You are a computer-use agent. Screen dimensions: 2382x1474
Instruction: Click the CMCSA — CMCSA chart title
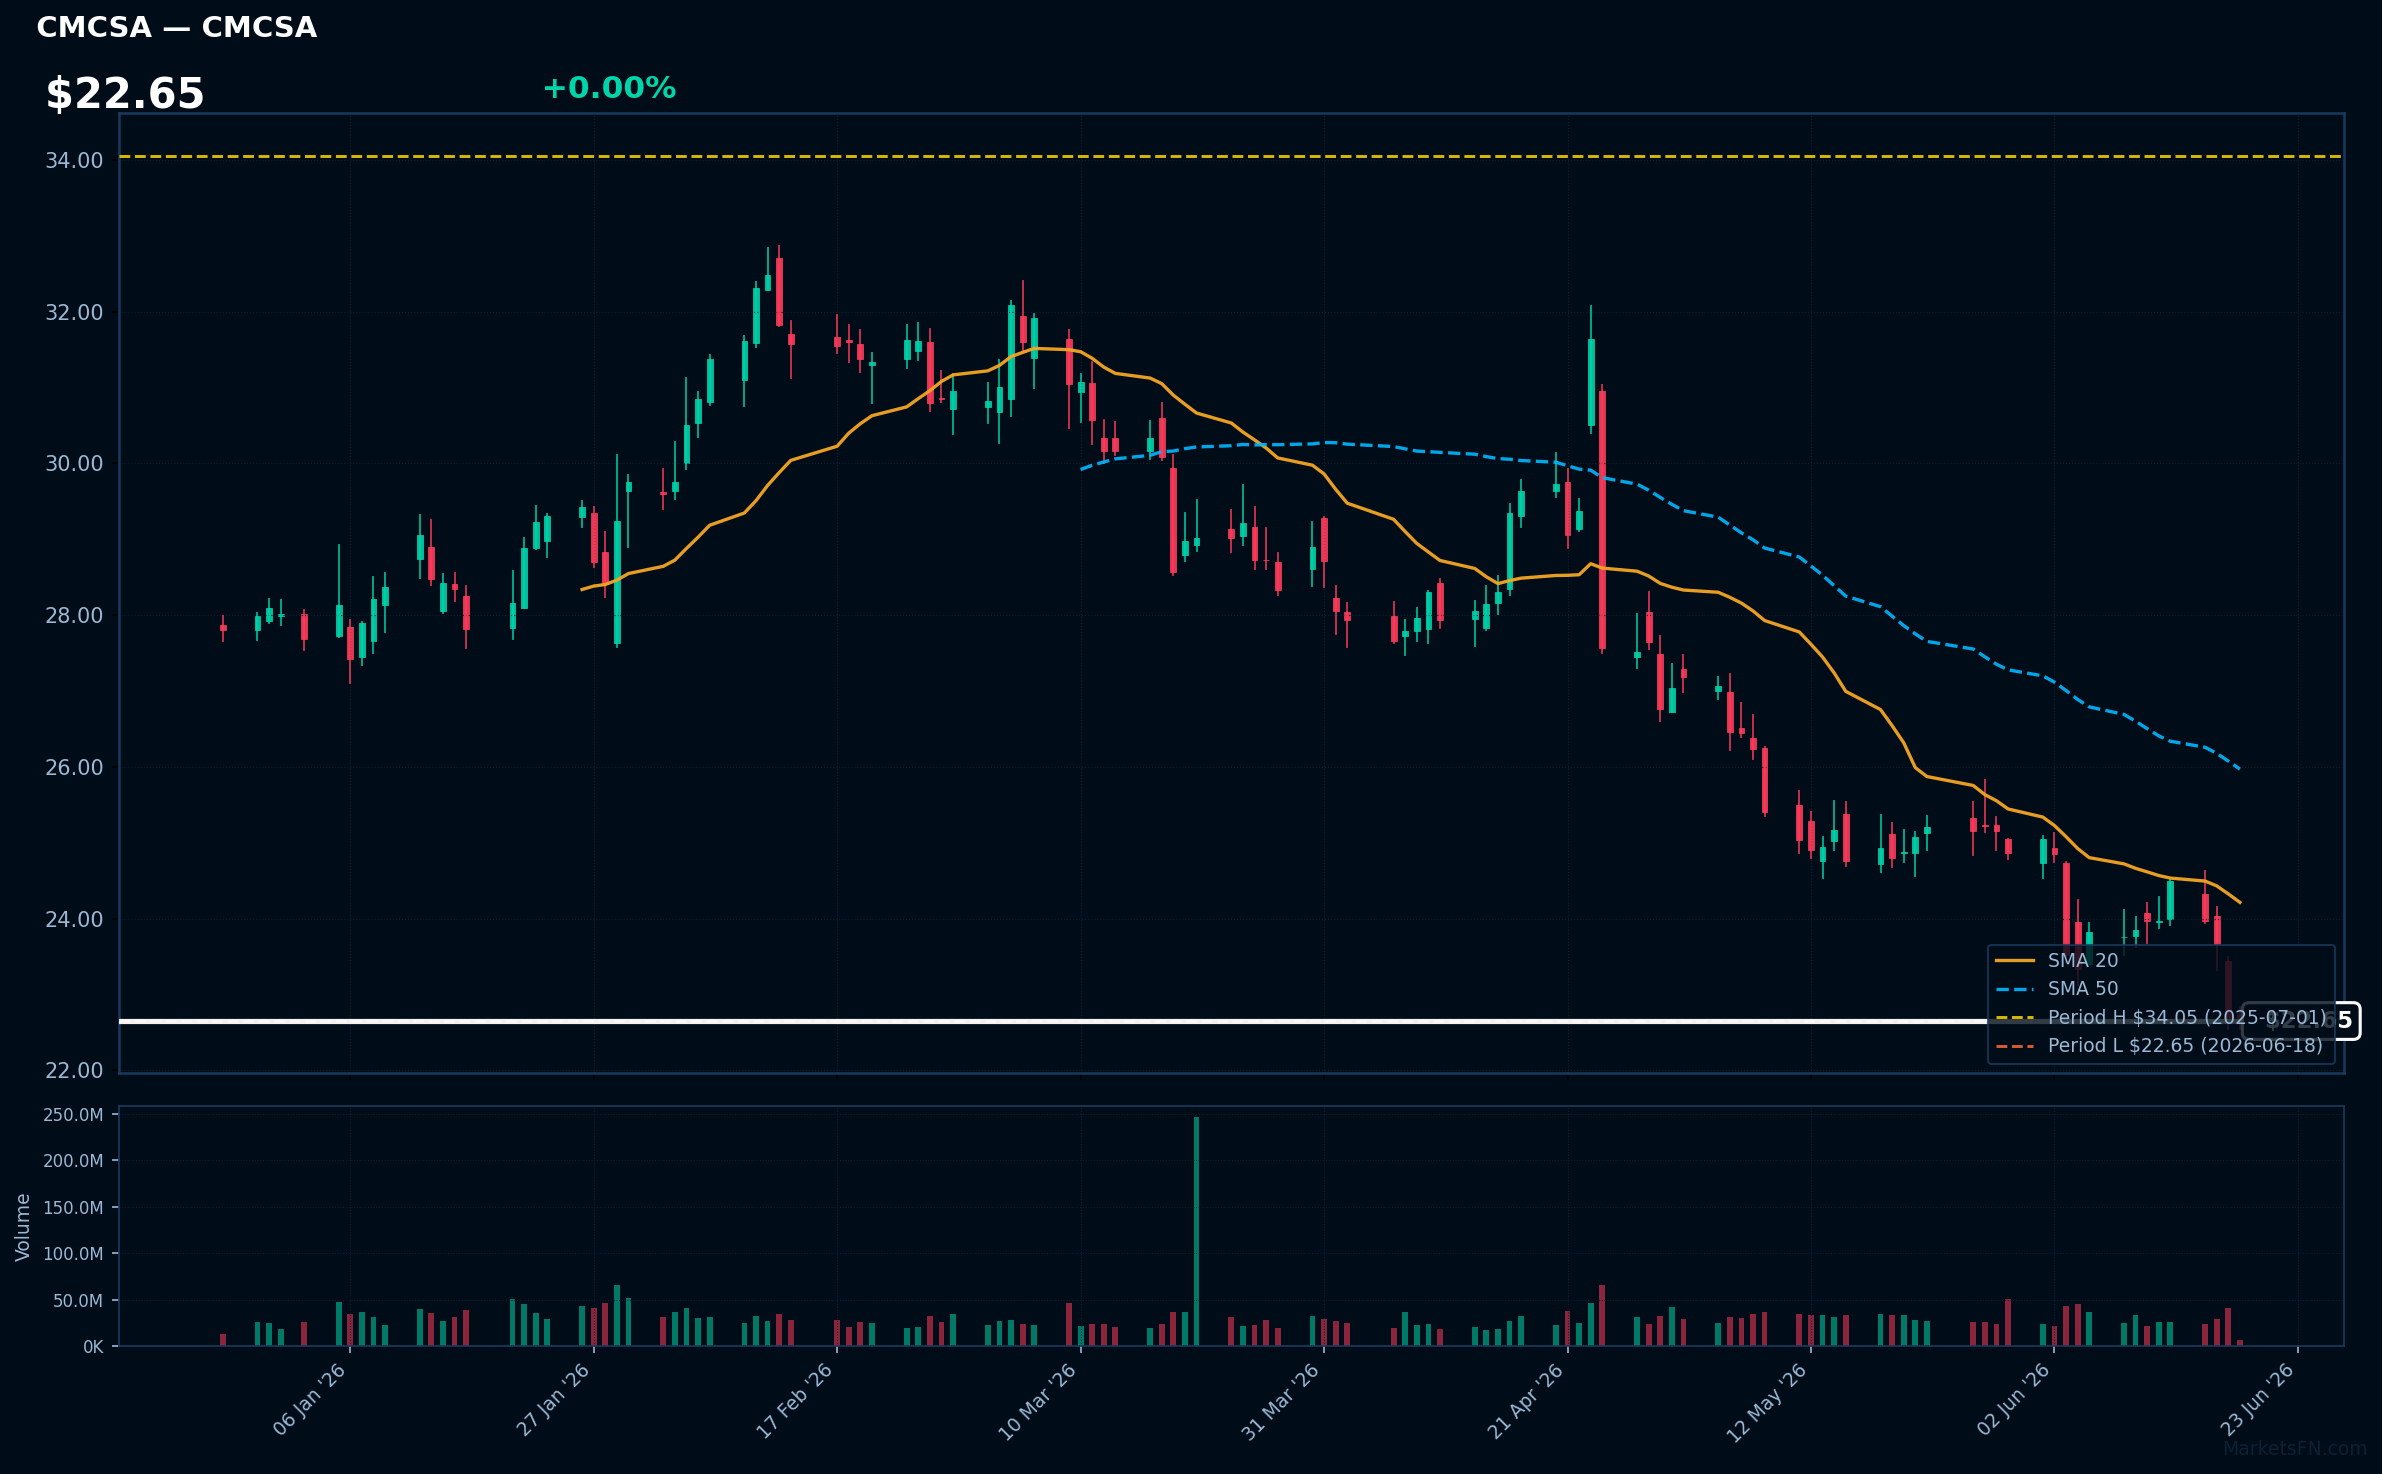click(x=177, y=27)
